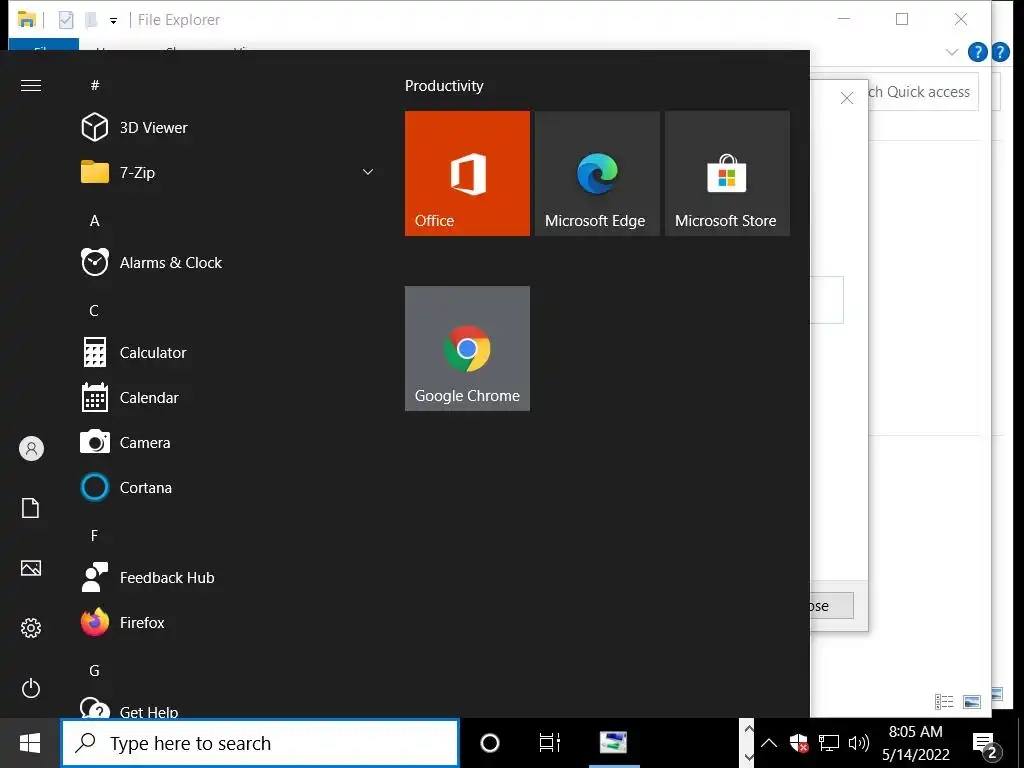Click the partially hidden Close dialog button

(831, 606)
